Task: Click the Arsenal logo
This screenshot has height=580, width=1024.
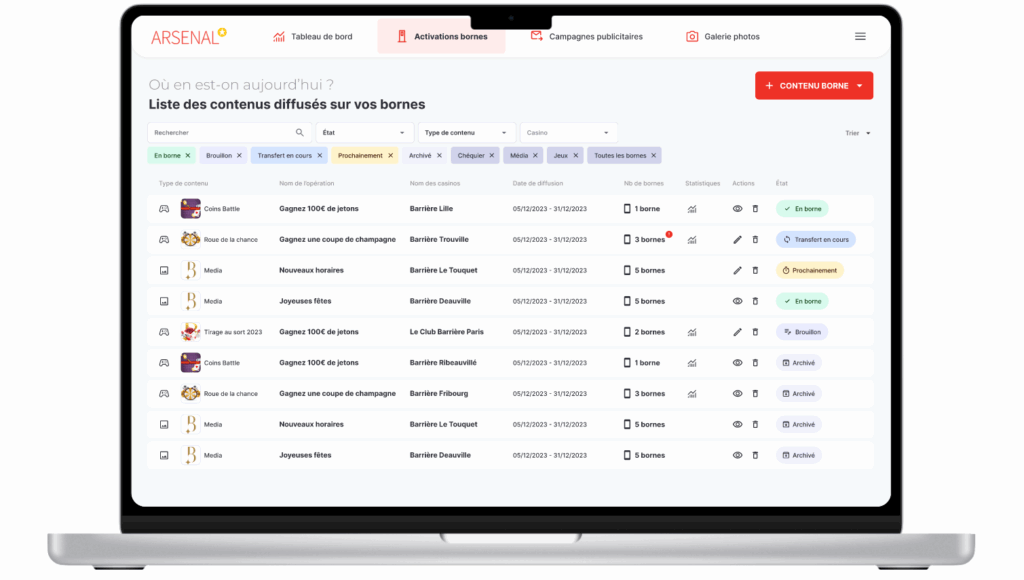Action: click(x=186, y=34)
